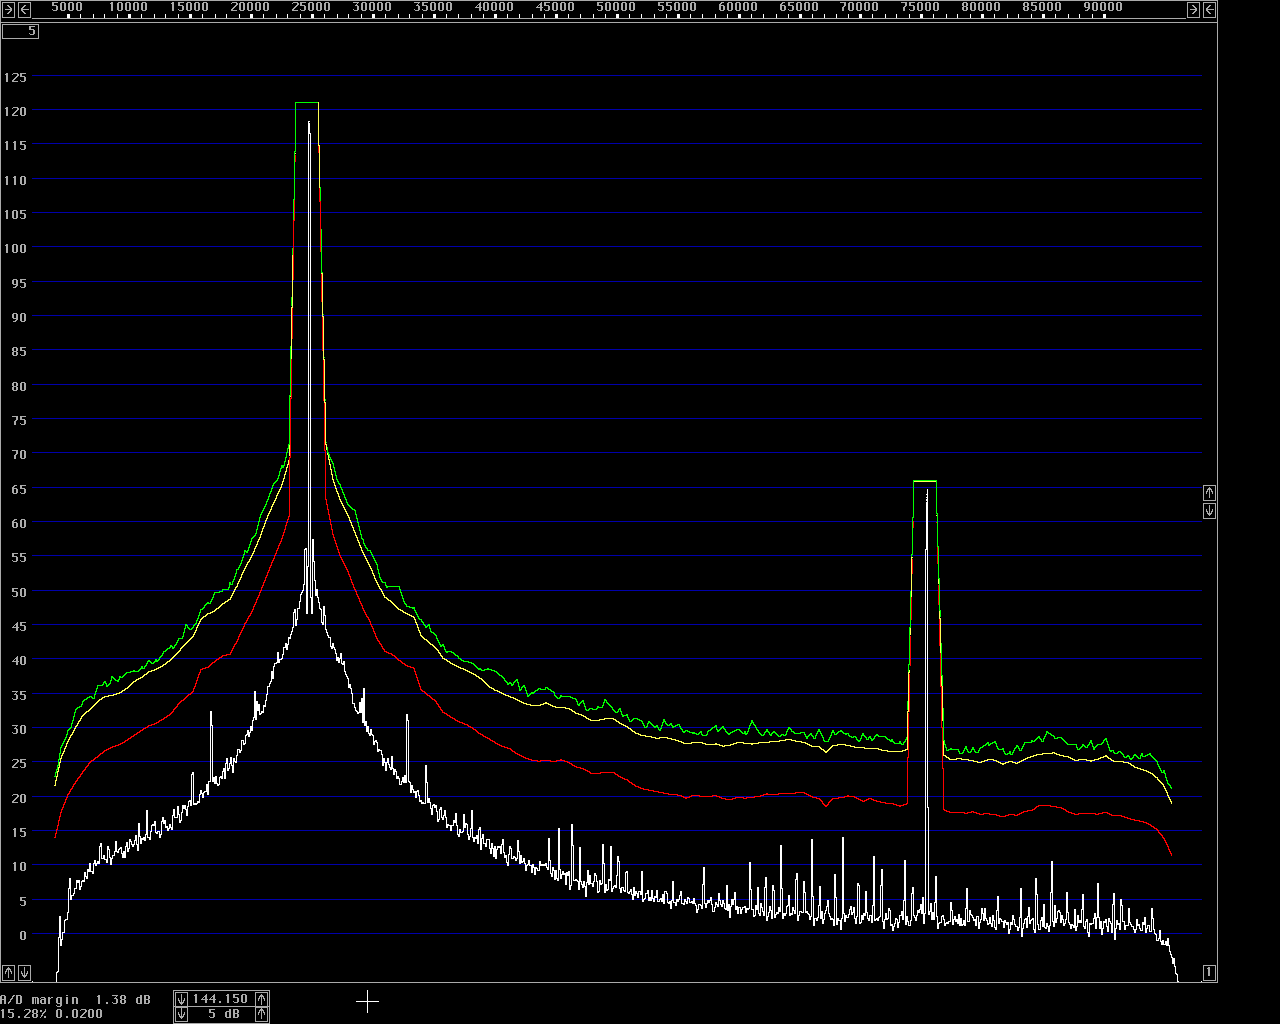Click the down arrow at bottom-left of spectrum

(25, 972)
